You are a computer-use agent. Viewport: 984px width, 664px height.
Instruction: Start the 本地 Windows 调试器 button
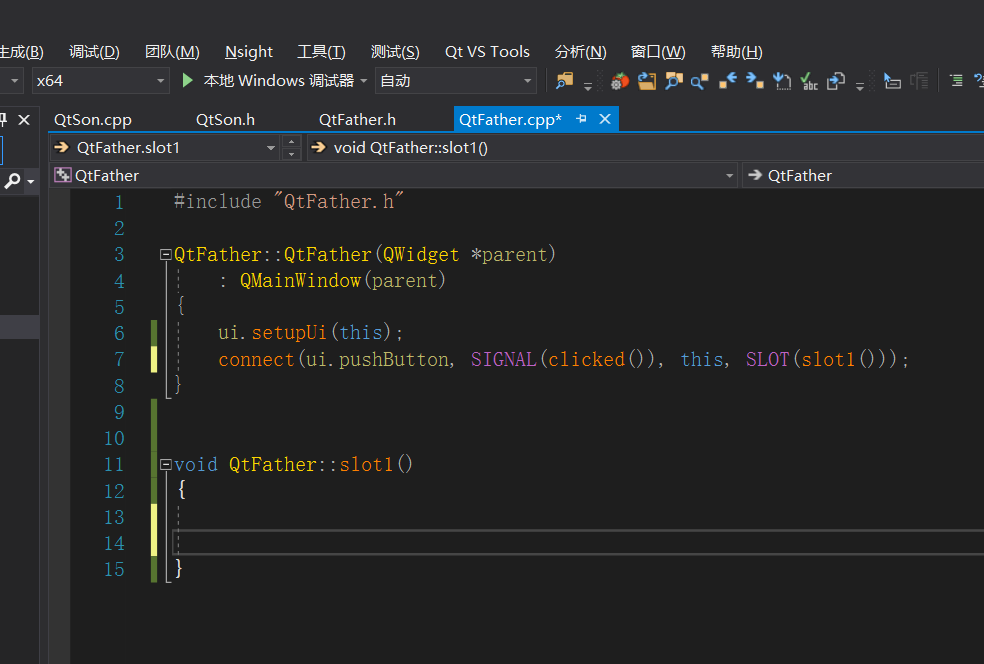point(268,81)
